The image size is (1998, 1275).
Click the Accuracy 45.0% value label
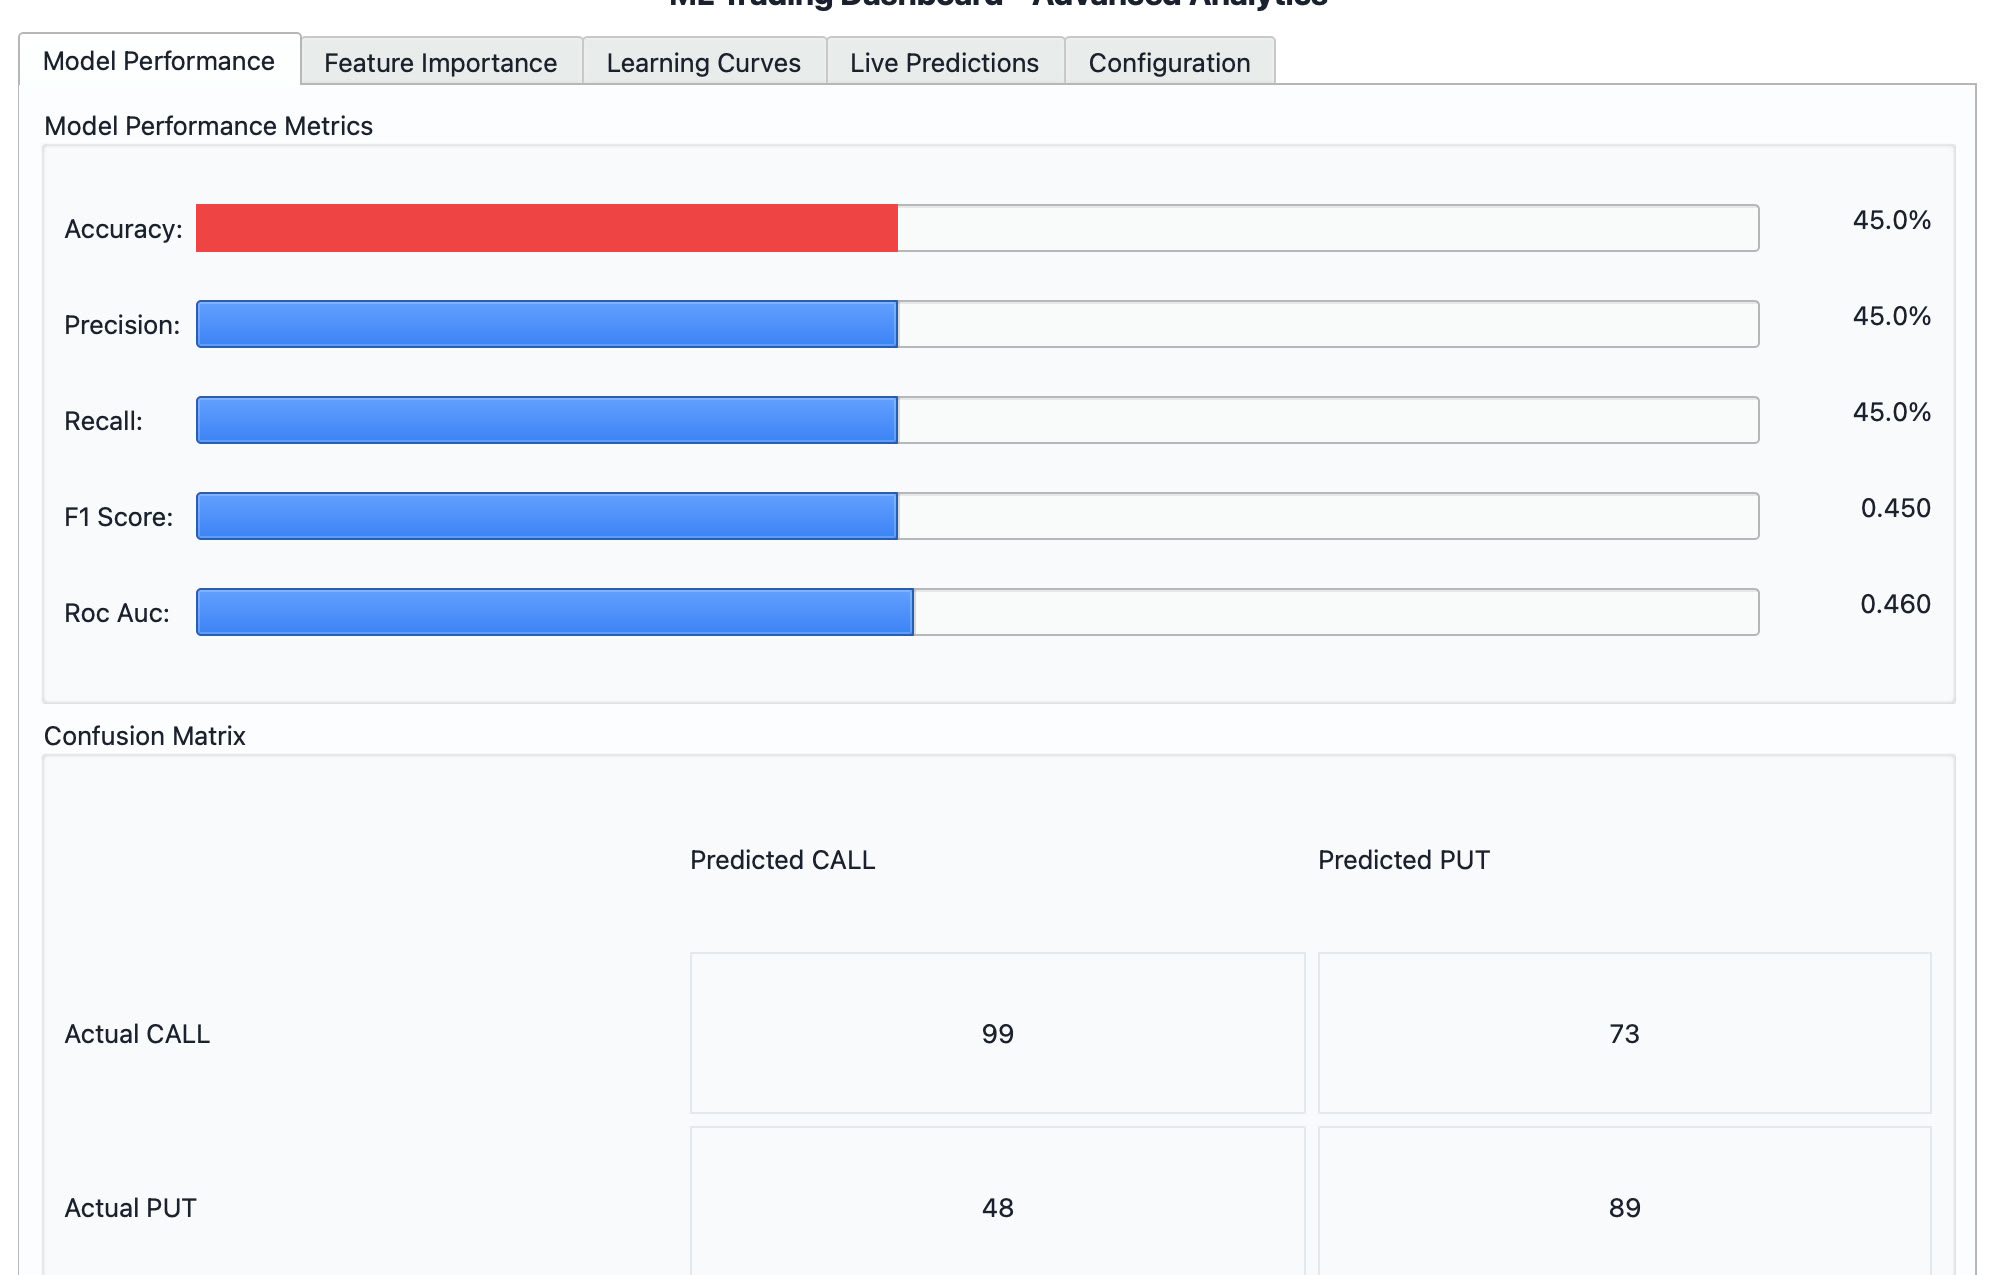click(x=1891, y=220)
